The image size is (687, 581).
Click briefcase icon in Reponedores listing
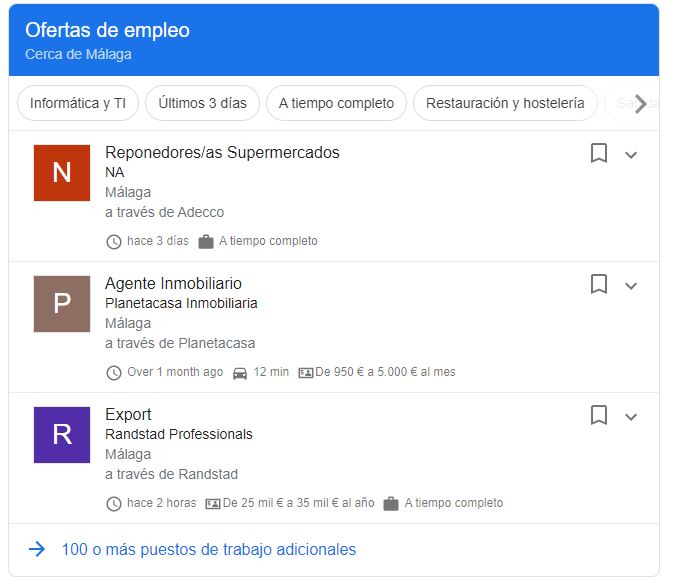coord(205,241)
